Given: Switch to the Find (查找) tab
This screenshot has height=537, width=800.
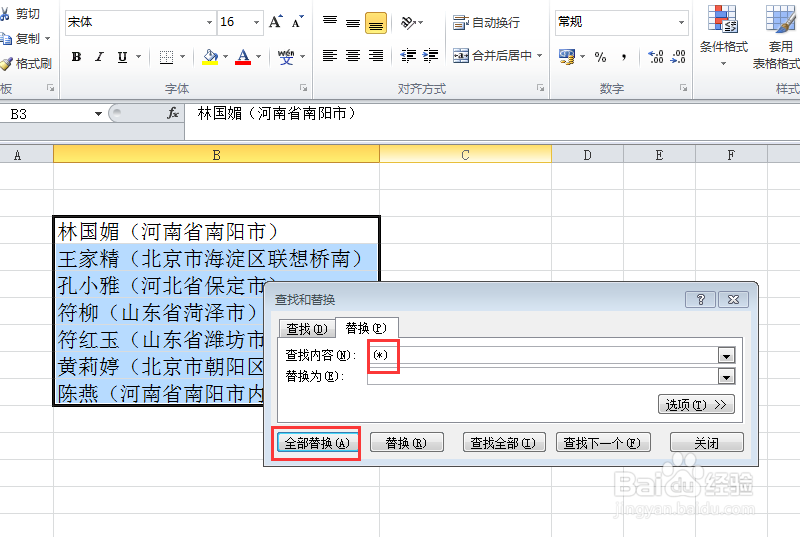Looking at the screenshot, I should (307, 329).
